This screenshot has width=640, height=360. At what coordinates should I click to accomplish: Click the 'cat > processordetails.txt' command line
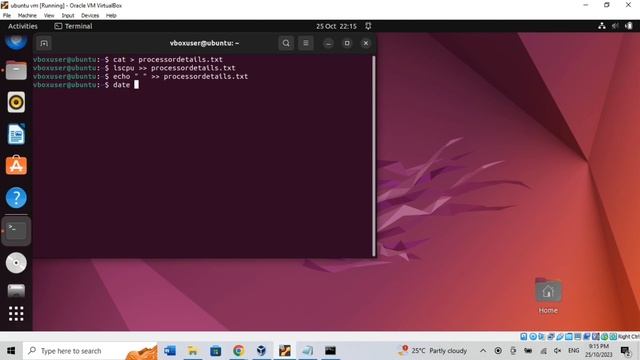pos(128,60)
